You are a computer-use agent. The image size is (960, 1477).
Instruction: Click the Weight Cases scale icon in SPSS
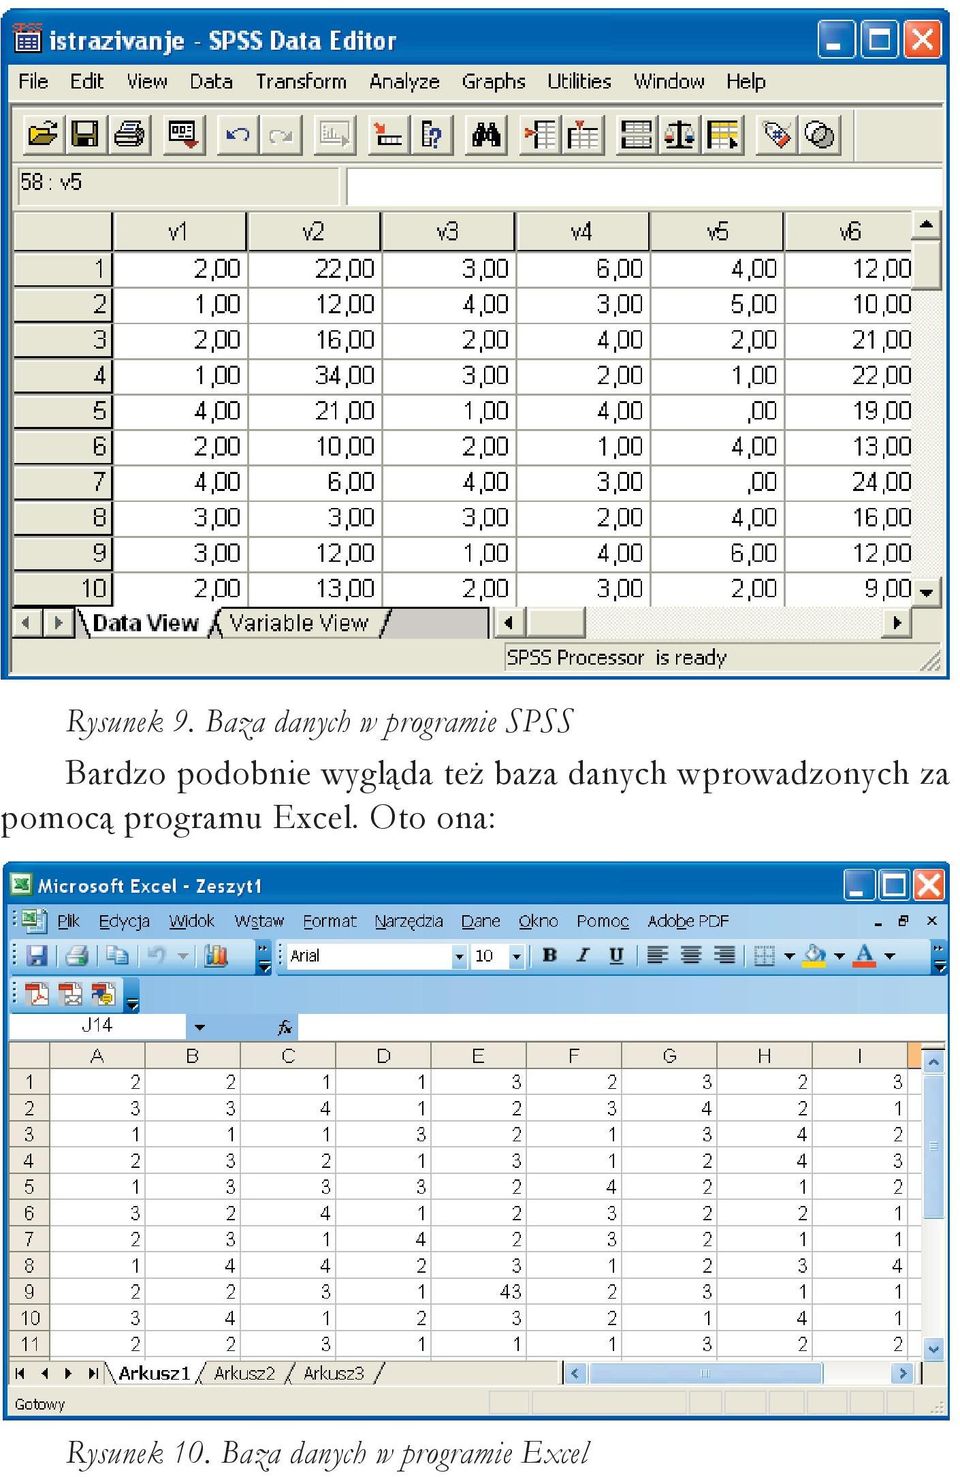tap(680, 134)
